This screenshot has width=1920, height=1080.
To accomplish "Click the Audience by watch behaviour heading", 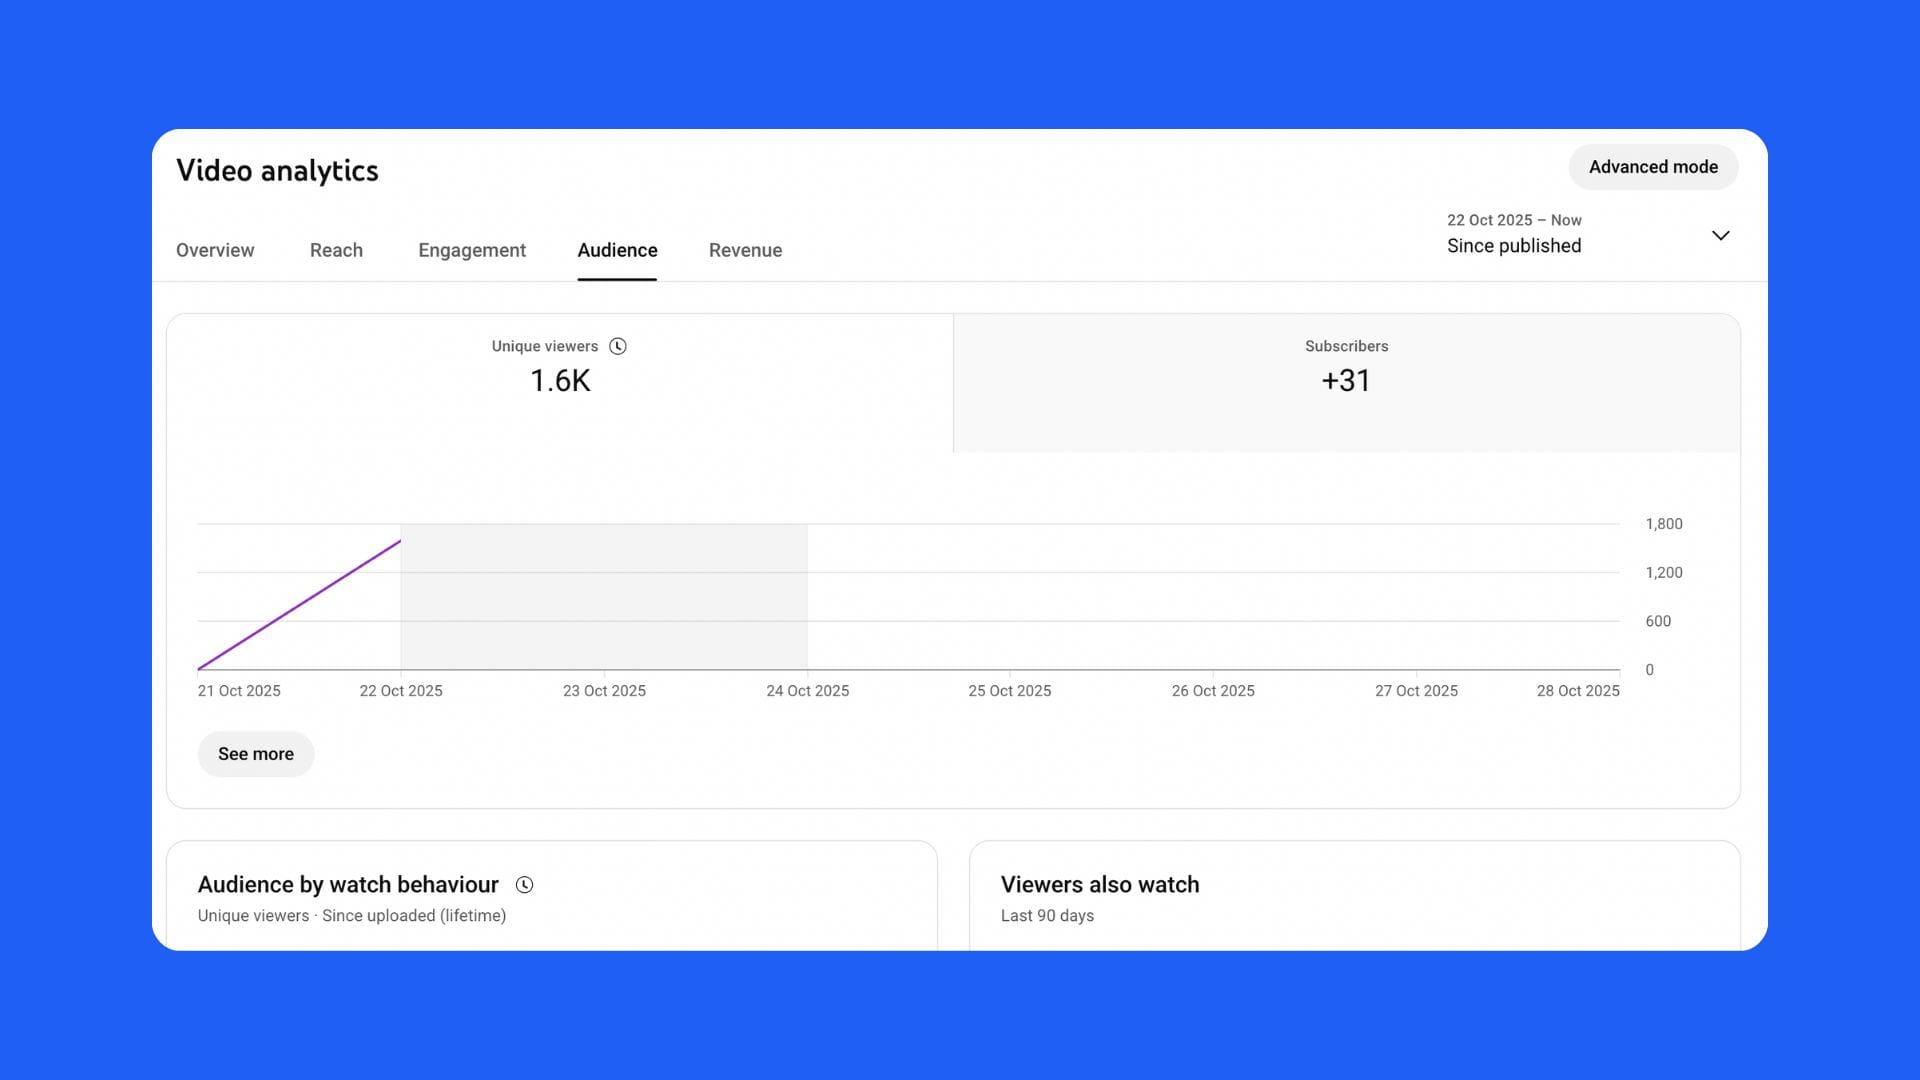I will click(x=348, y=885).
